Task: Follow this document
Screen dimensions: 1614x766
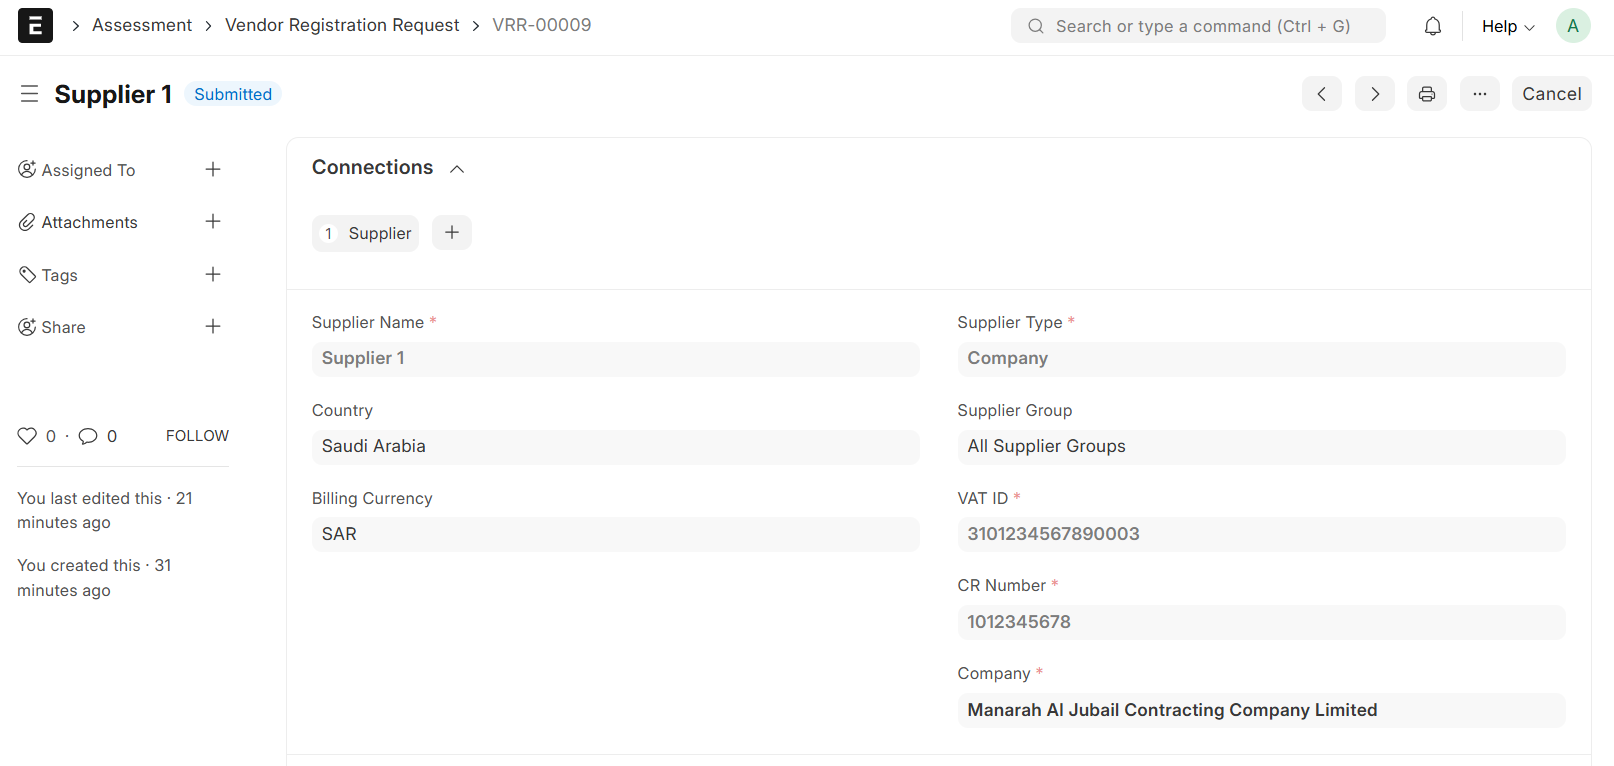Action: coord(197,436)
